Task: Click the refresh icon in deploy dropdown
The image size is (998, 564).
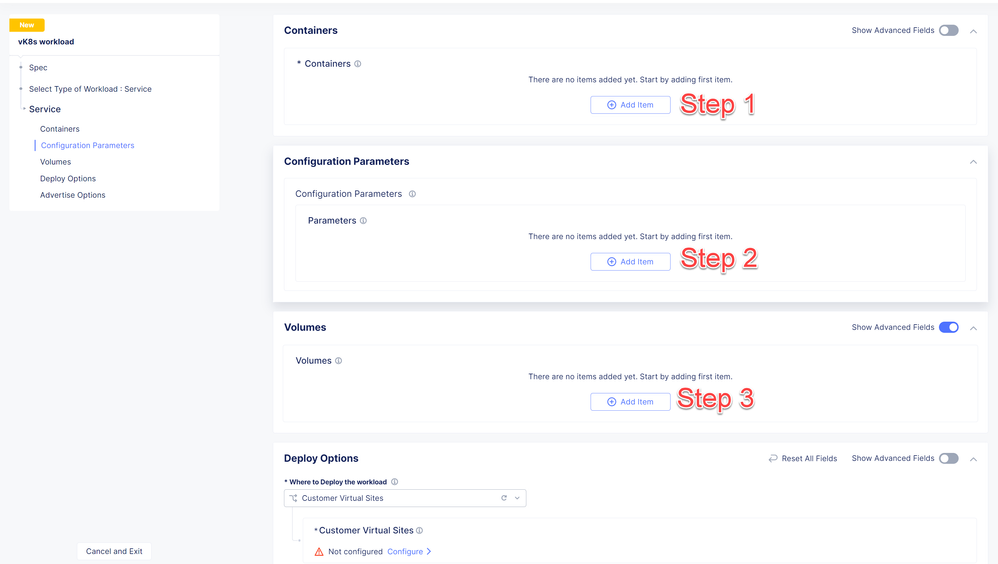Action: 504,498
